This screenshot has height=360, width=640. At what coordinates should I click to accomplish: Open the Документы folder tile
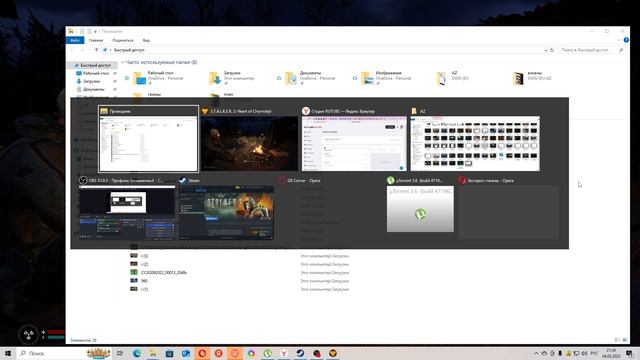point(310,78)
